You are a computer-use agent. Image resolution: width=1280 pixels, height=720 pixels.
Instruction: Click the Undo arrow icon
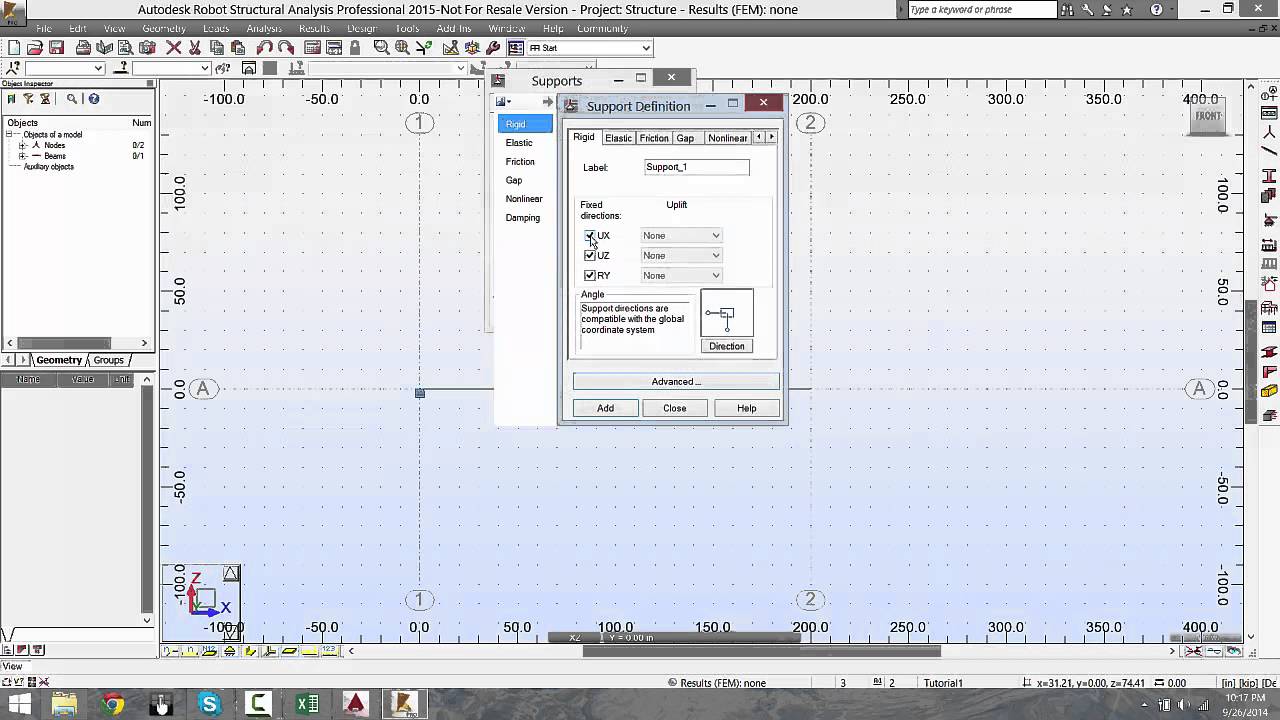(264, 48)
